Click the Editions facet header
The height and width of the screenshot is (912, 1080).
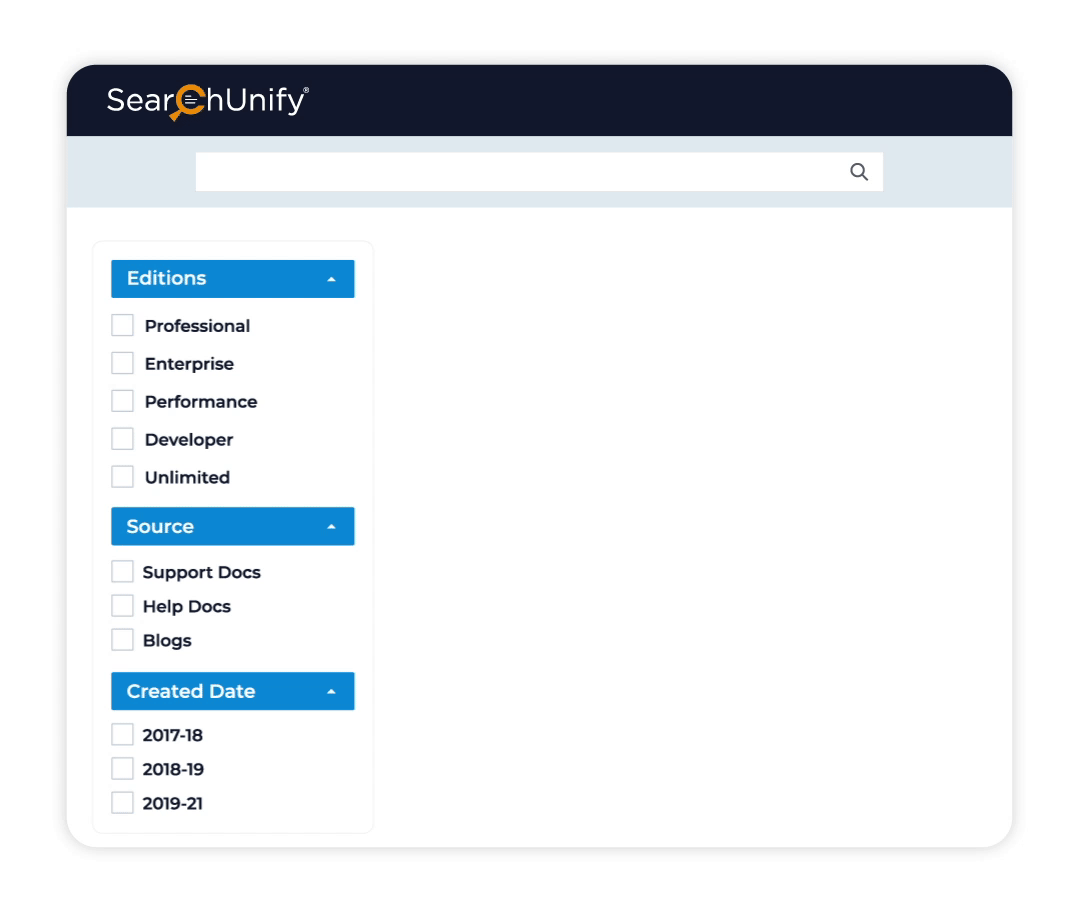tap(233, 279)
